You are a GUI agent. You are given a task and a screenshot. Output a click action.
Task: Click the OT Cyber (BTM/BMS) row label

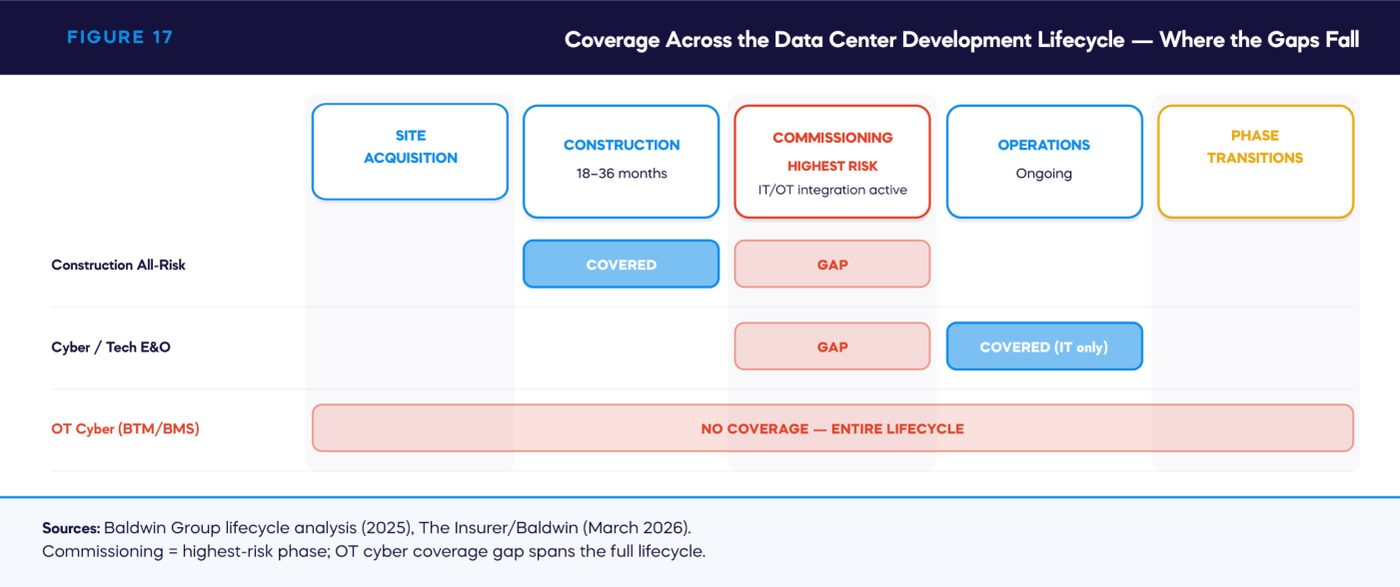coord(125,429)
